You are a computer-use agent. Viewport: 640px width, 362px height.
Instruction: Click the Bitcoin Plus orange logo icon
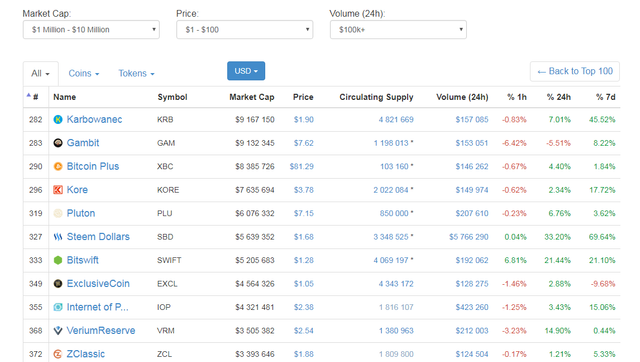click(58, 167)
